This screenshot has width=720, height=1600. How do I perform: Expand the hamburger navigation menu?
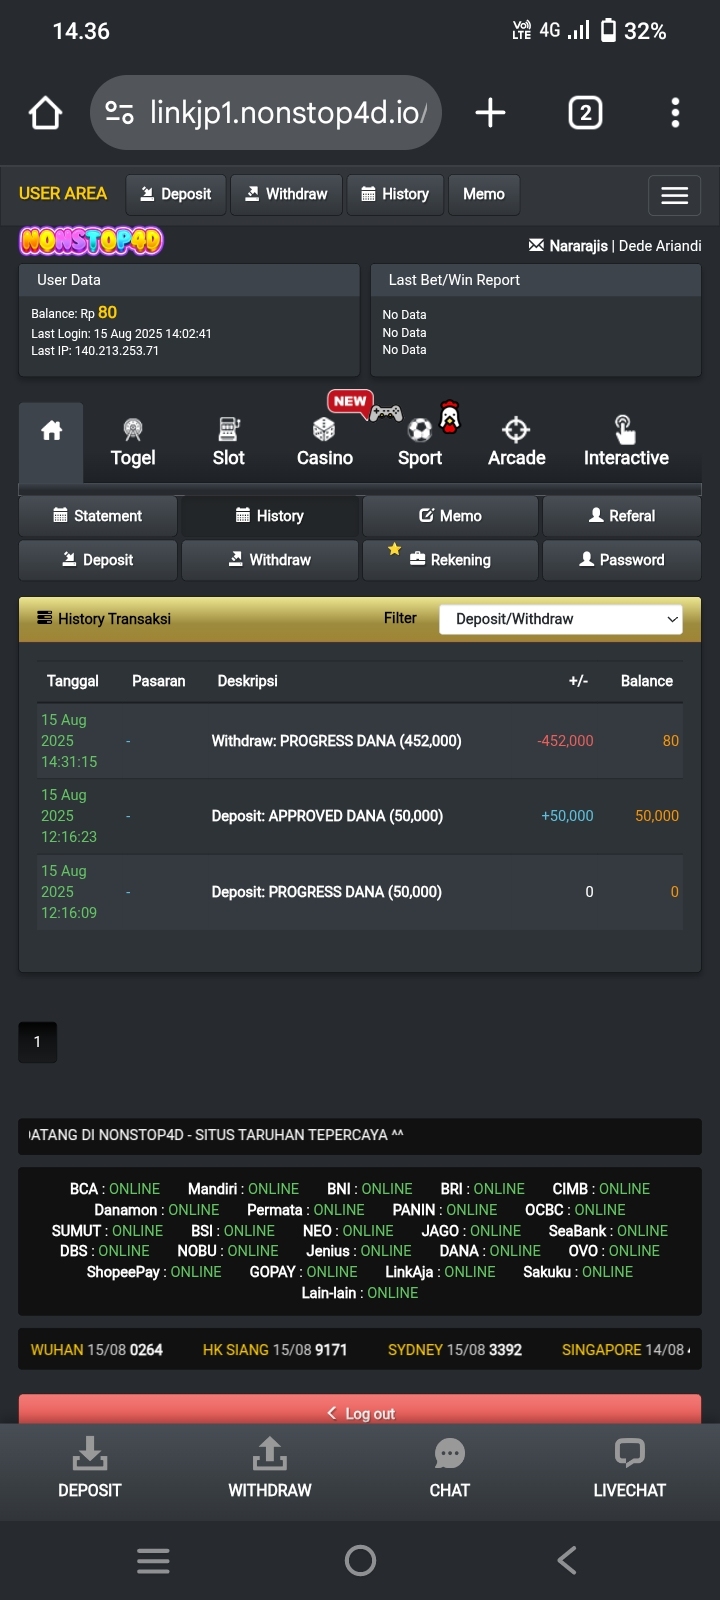(x=674, y=196)
